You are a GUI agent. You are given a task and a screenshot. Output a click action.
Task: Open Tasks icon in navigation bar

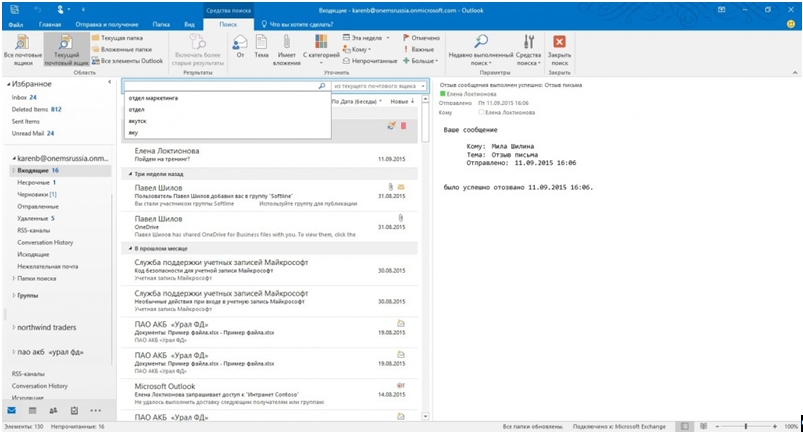pos(74,410)
